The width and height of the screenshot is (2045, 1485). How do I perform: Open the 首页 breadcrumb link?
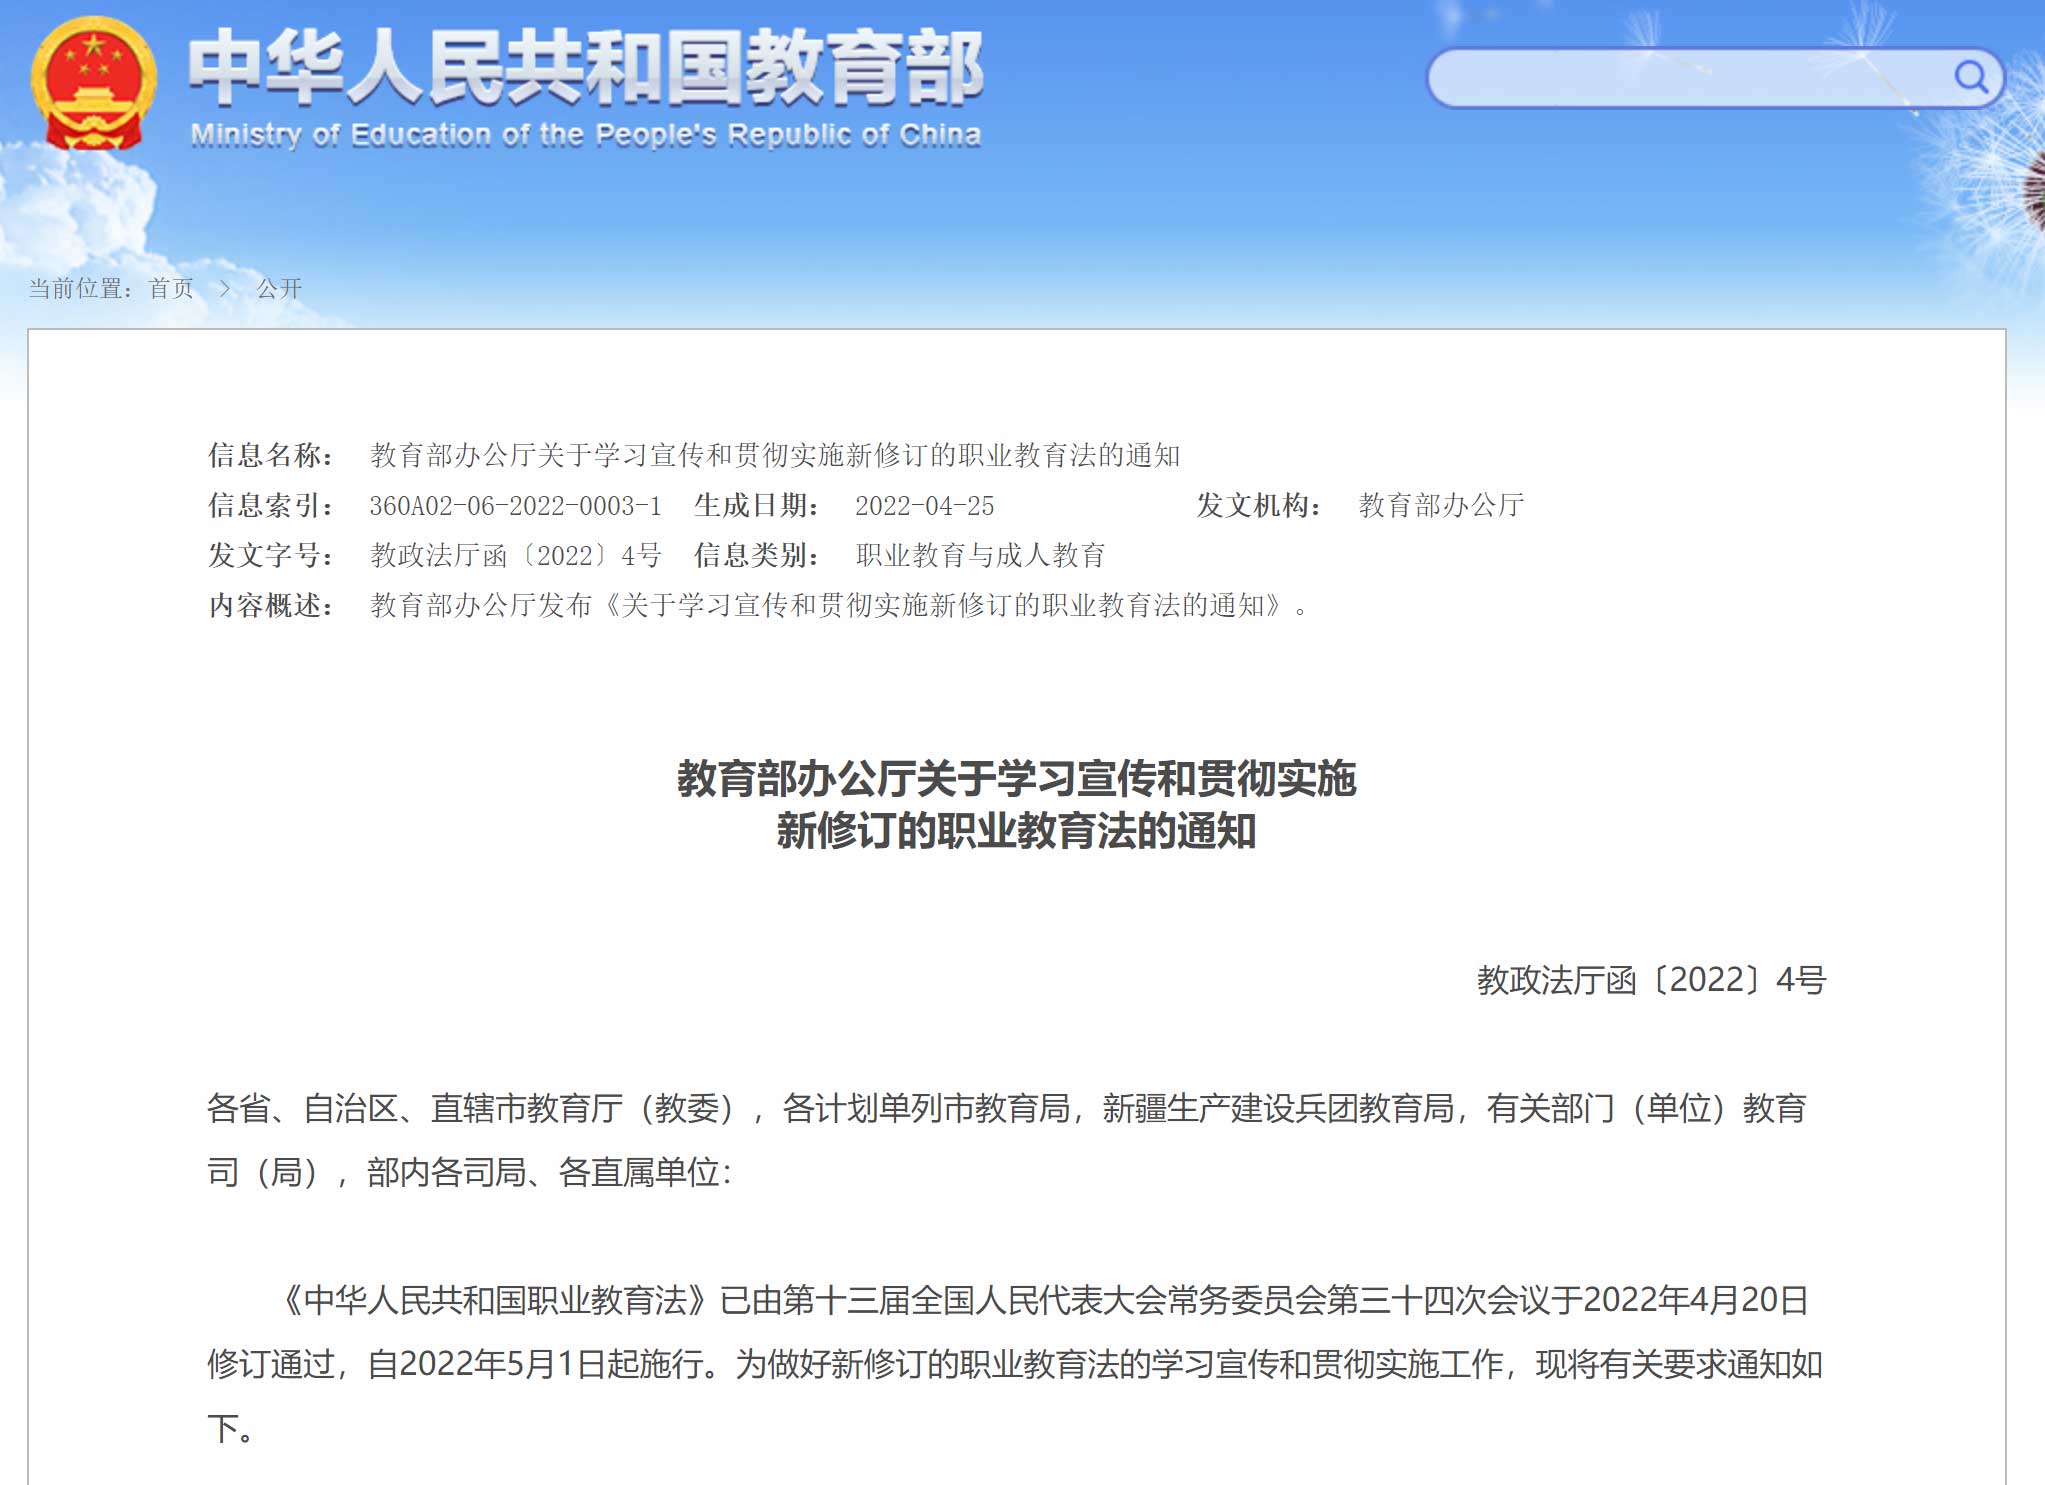click(171, 289)
